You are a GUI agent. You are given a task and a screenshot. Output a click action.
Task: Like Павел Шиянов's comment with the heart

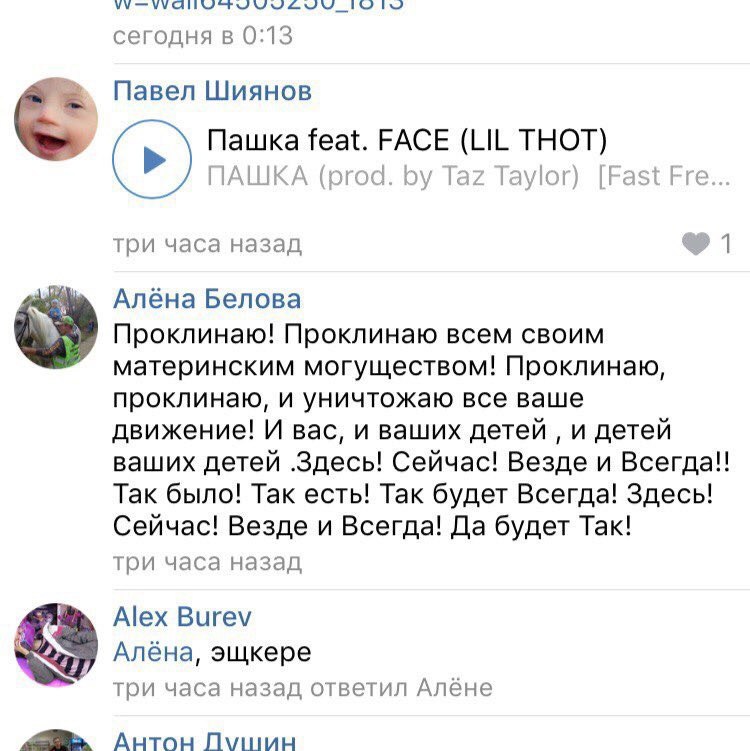tap(695, 243)
